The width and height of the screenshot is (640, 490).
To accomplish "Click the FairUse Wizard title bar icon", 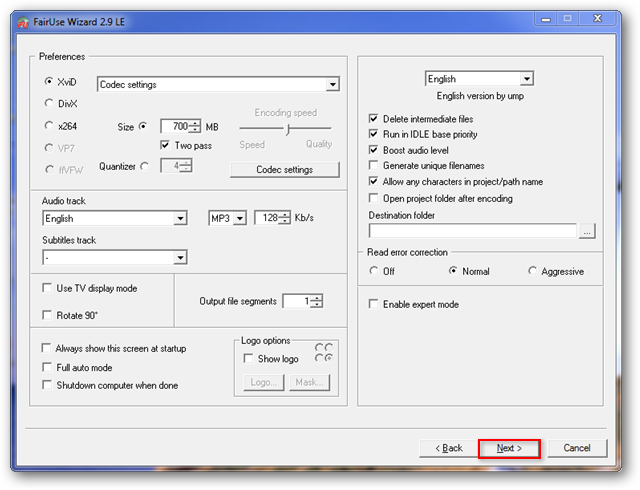I will [23, 22].
